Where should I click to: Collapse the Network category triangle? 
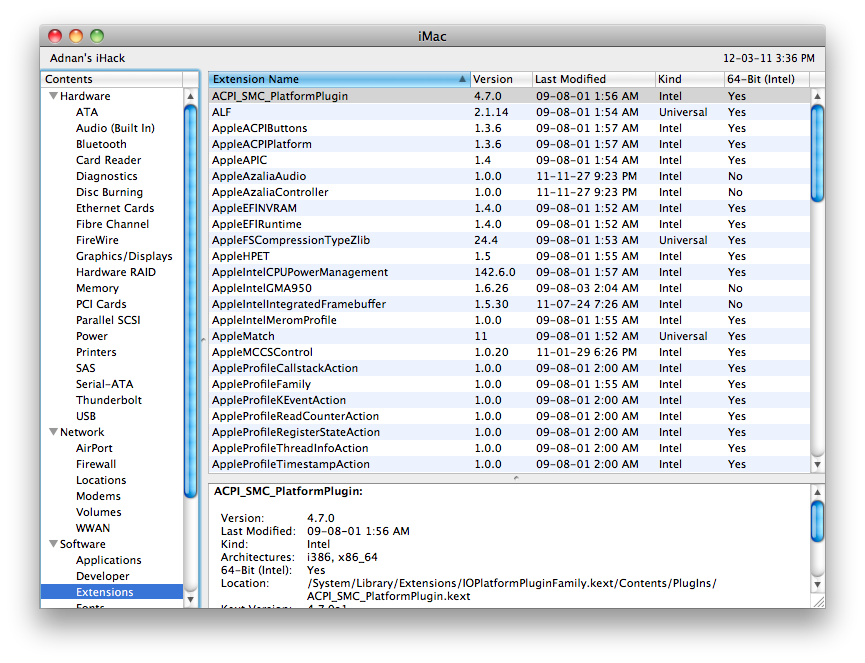click(x=54, y=432)
